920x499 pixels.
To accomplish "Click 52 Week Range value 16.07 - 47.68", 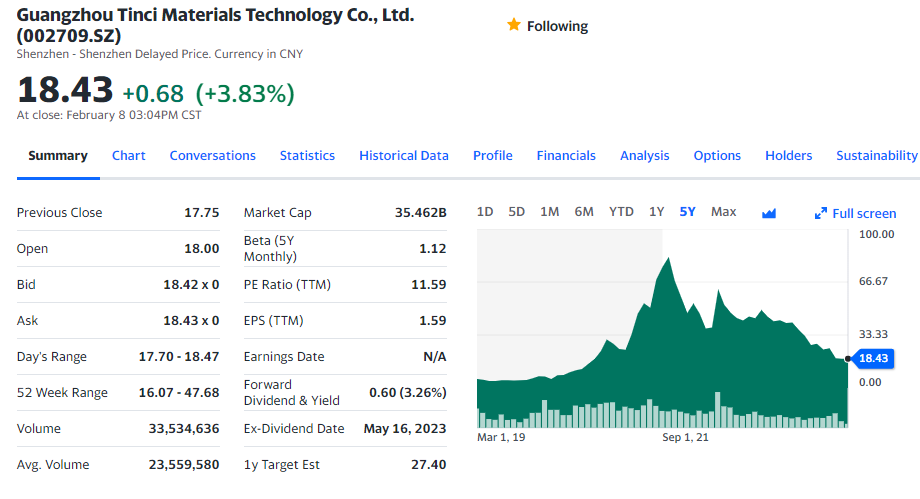I will tap(179, 393).
